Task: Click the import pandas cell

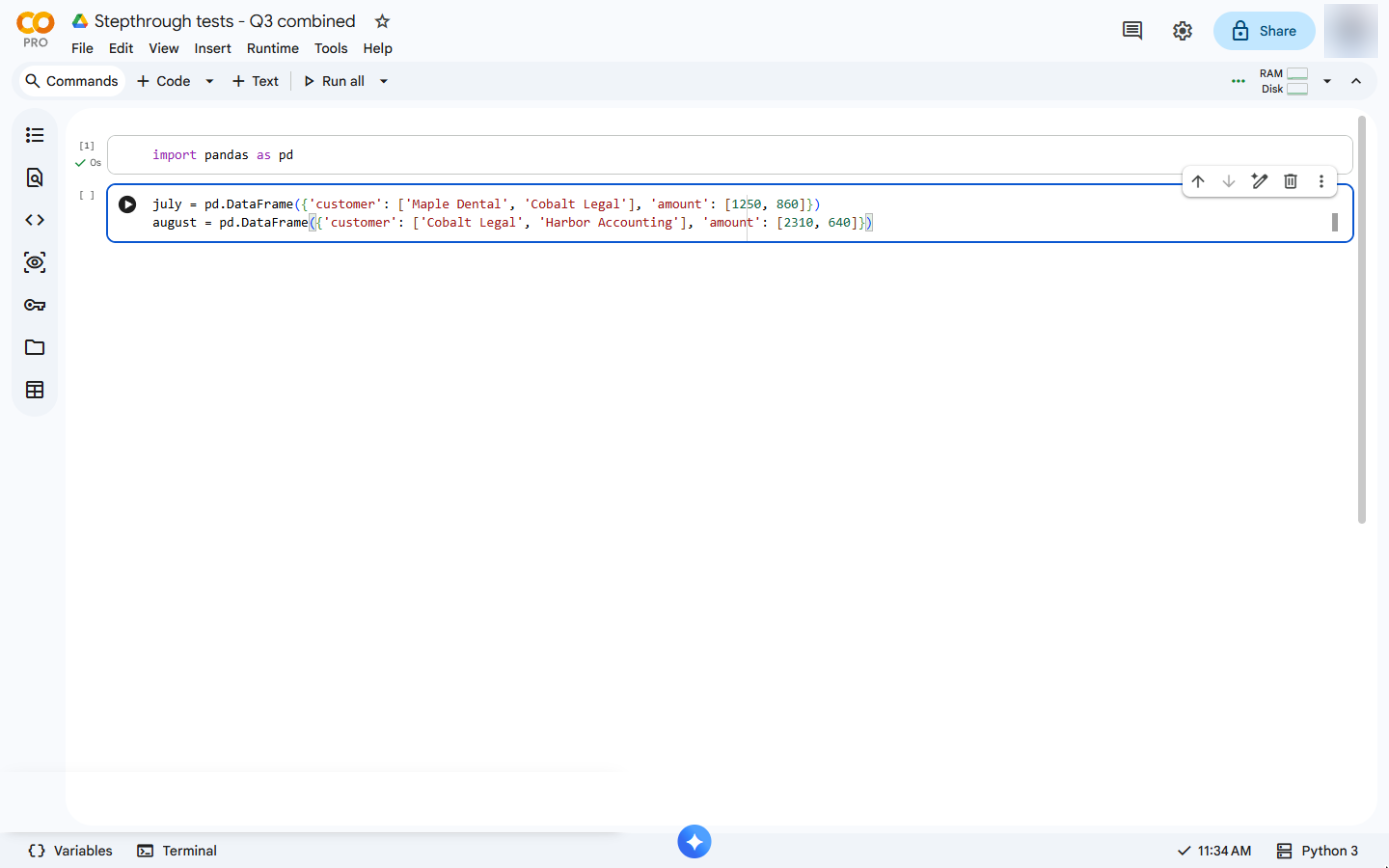Action: coord(729,155)
